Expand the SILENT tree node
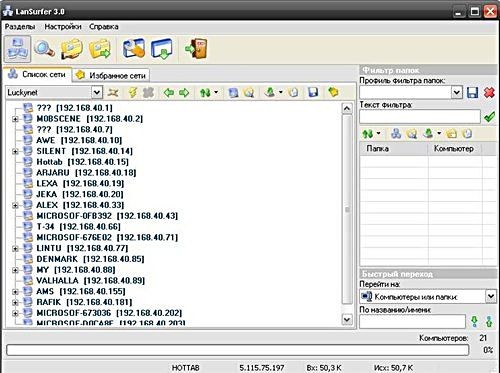 15,151
